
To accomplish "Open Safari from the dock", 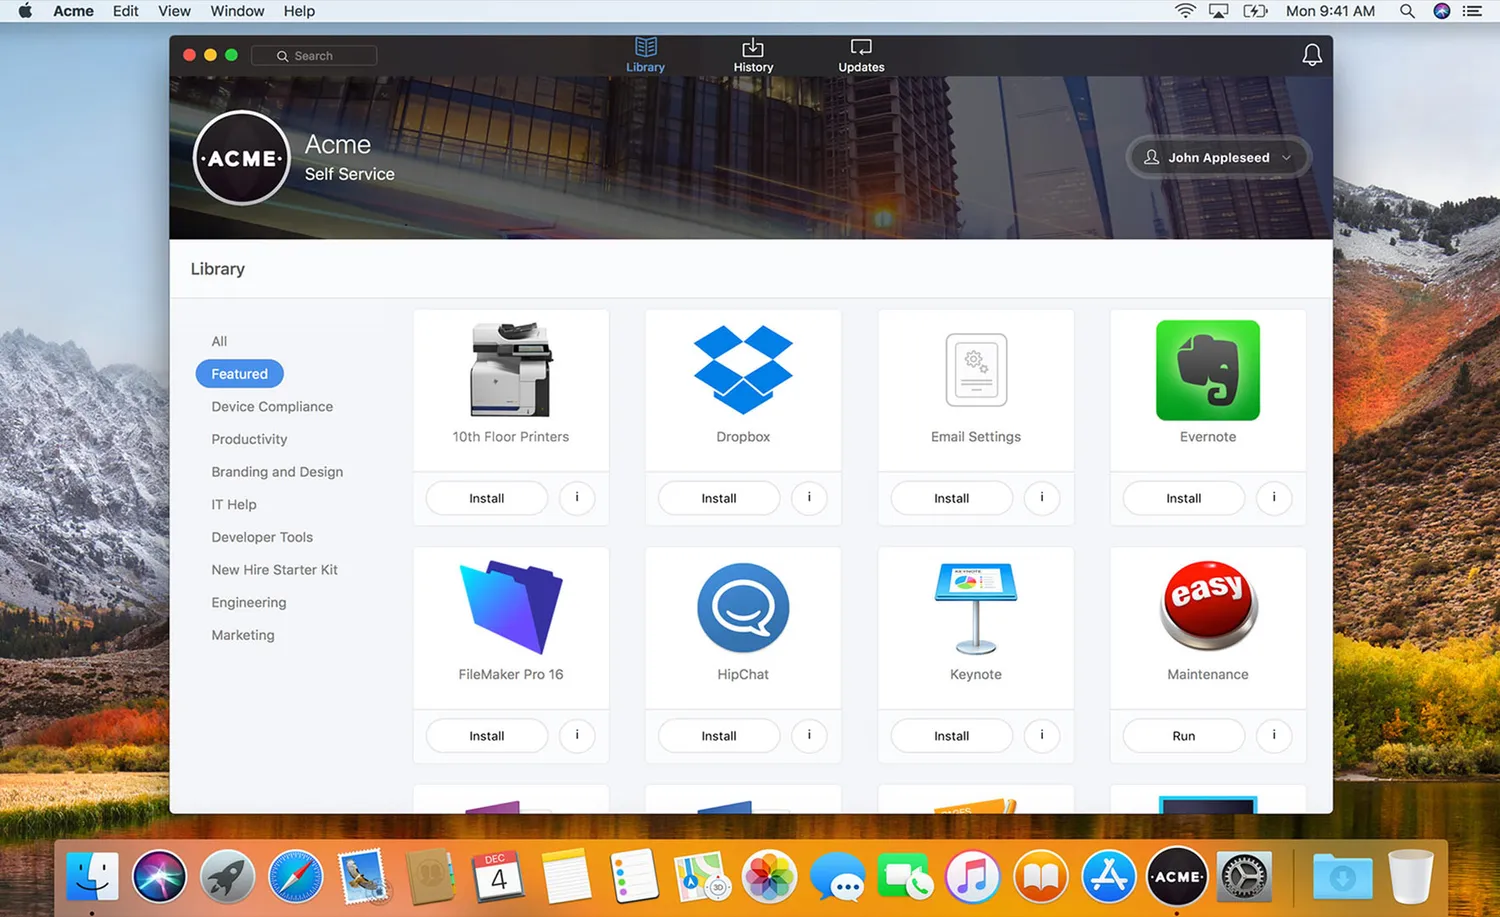I will 295,877.
